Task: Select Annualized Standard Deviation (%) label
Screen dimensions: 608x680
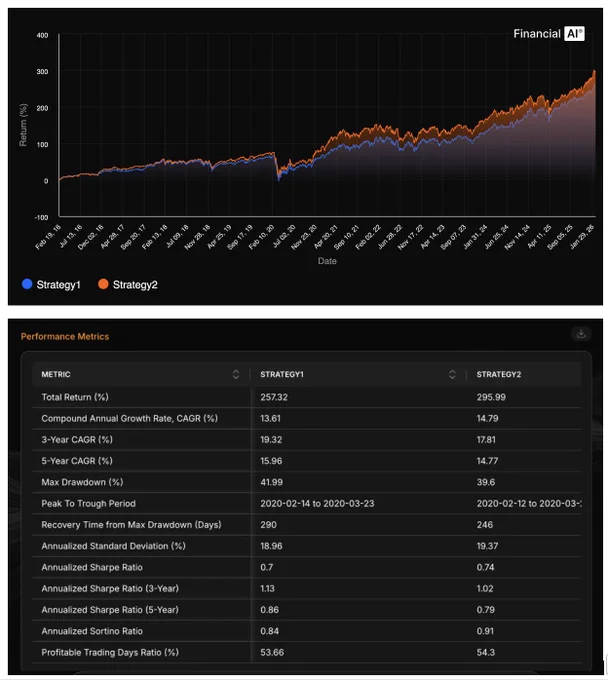Action: (114, 546)
